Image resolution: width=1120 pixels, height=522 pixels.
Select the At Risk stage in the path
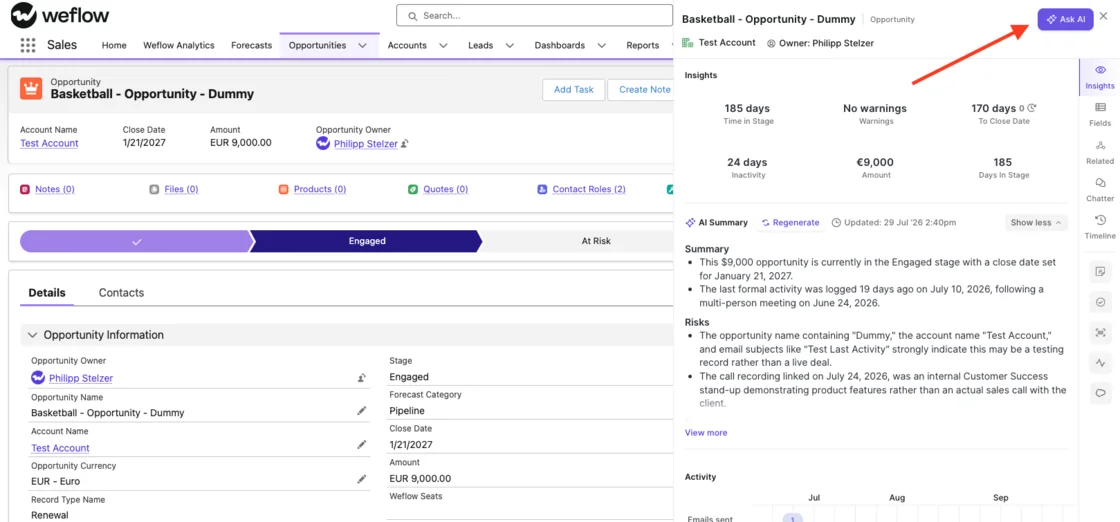577,241
